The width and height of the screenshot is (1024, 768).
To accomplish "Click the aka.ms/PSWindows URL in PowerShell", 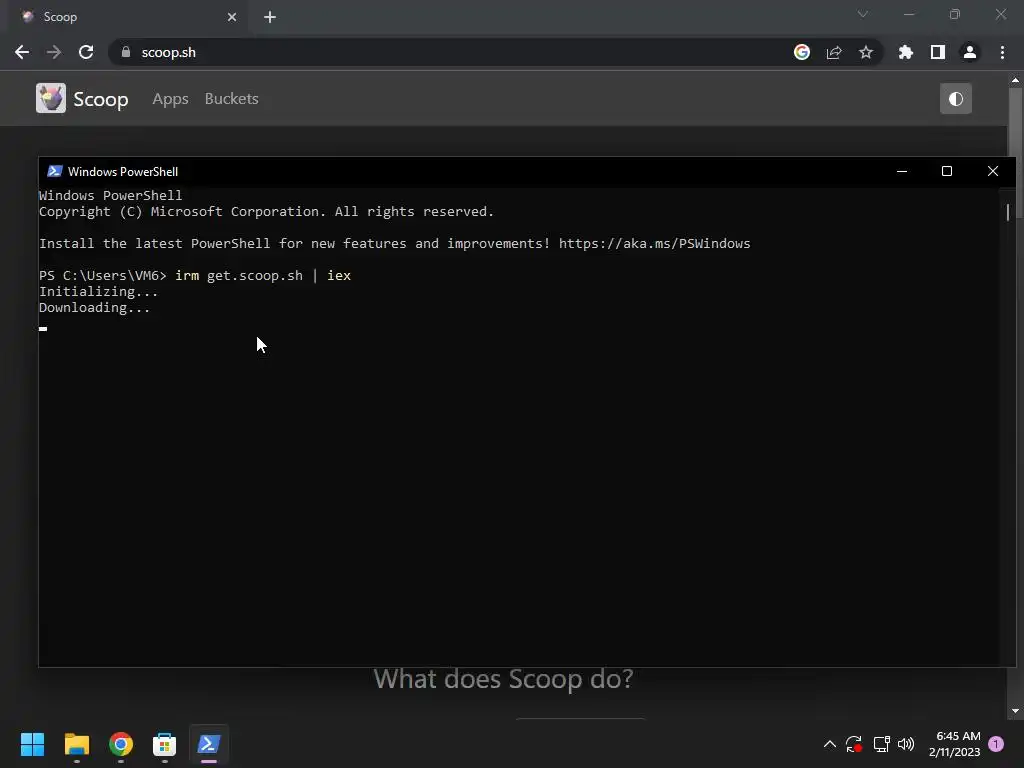I will 654,244.
